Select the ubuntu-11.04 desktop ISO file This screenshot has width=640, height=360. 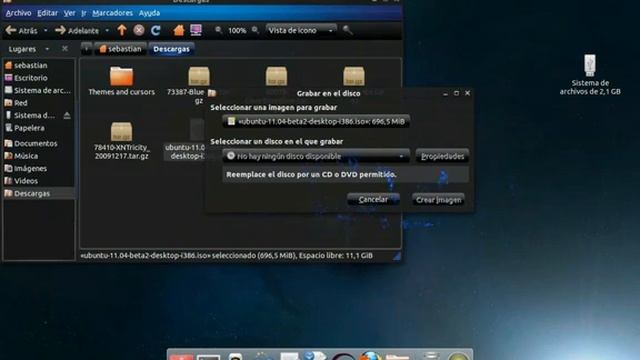[185, 141]
